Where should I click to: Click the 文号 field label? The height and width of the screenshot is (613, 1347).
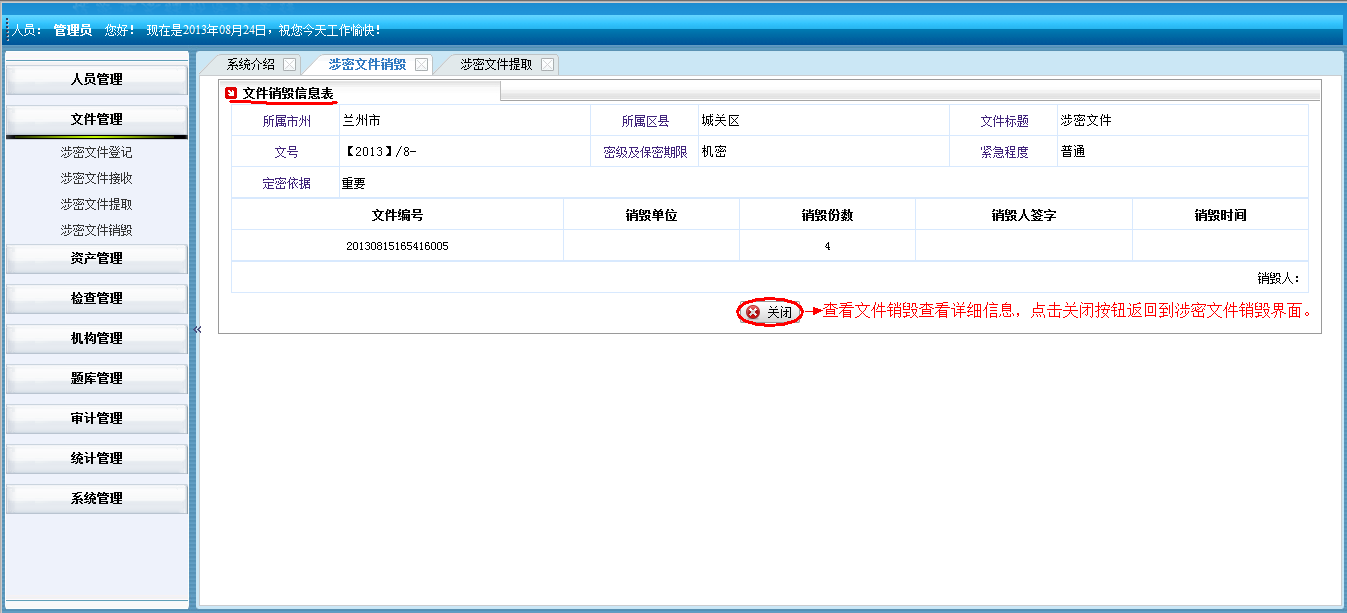click(x=287, y=152)
